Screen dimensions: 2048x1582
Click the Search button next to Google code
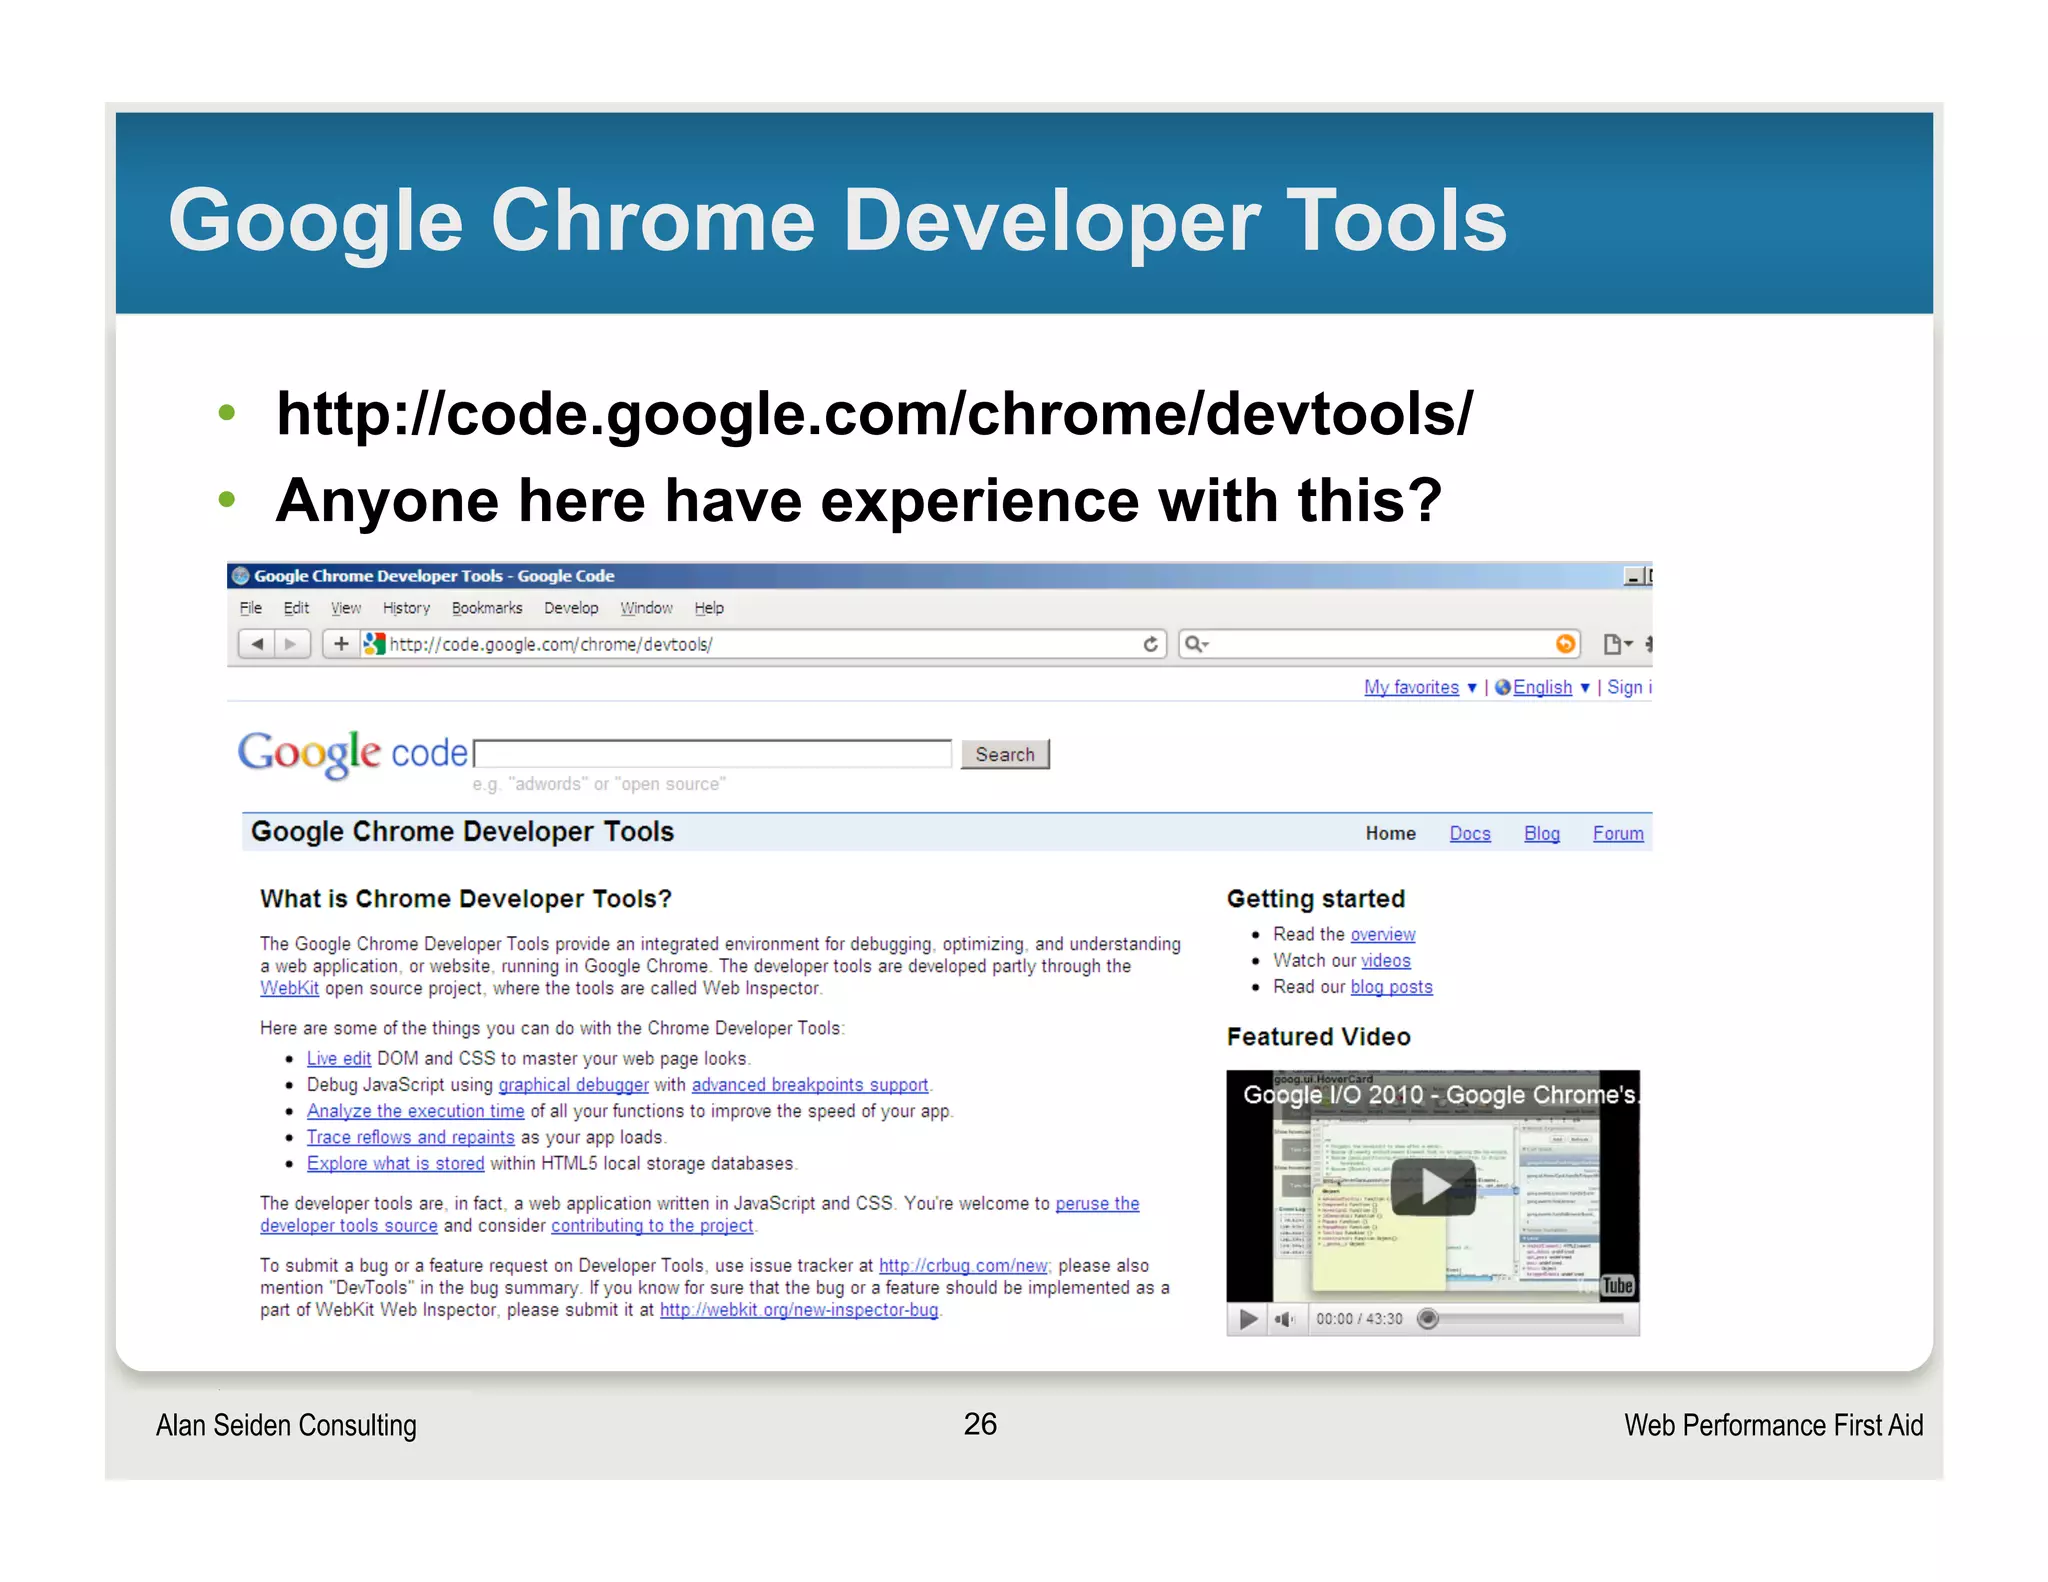[1005, 754]
